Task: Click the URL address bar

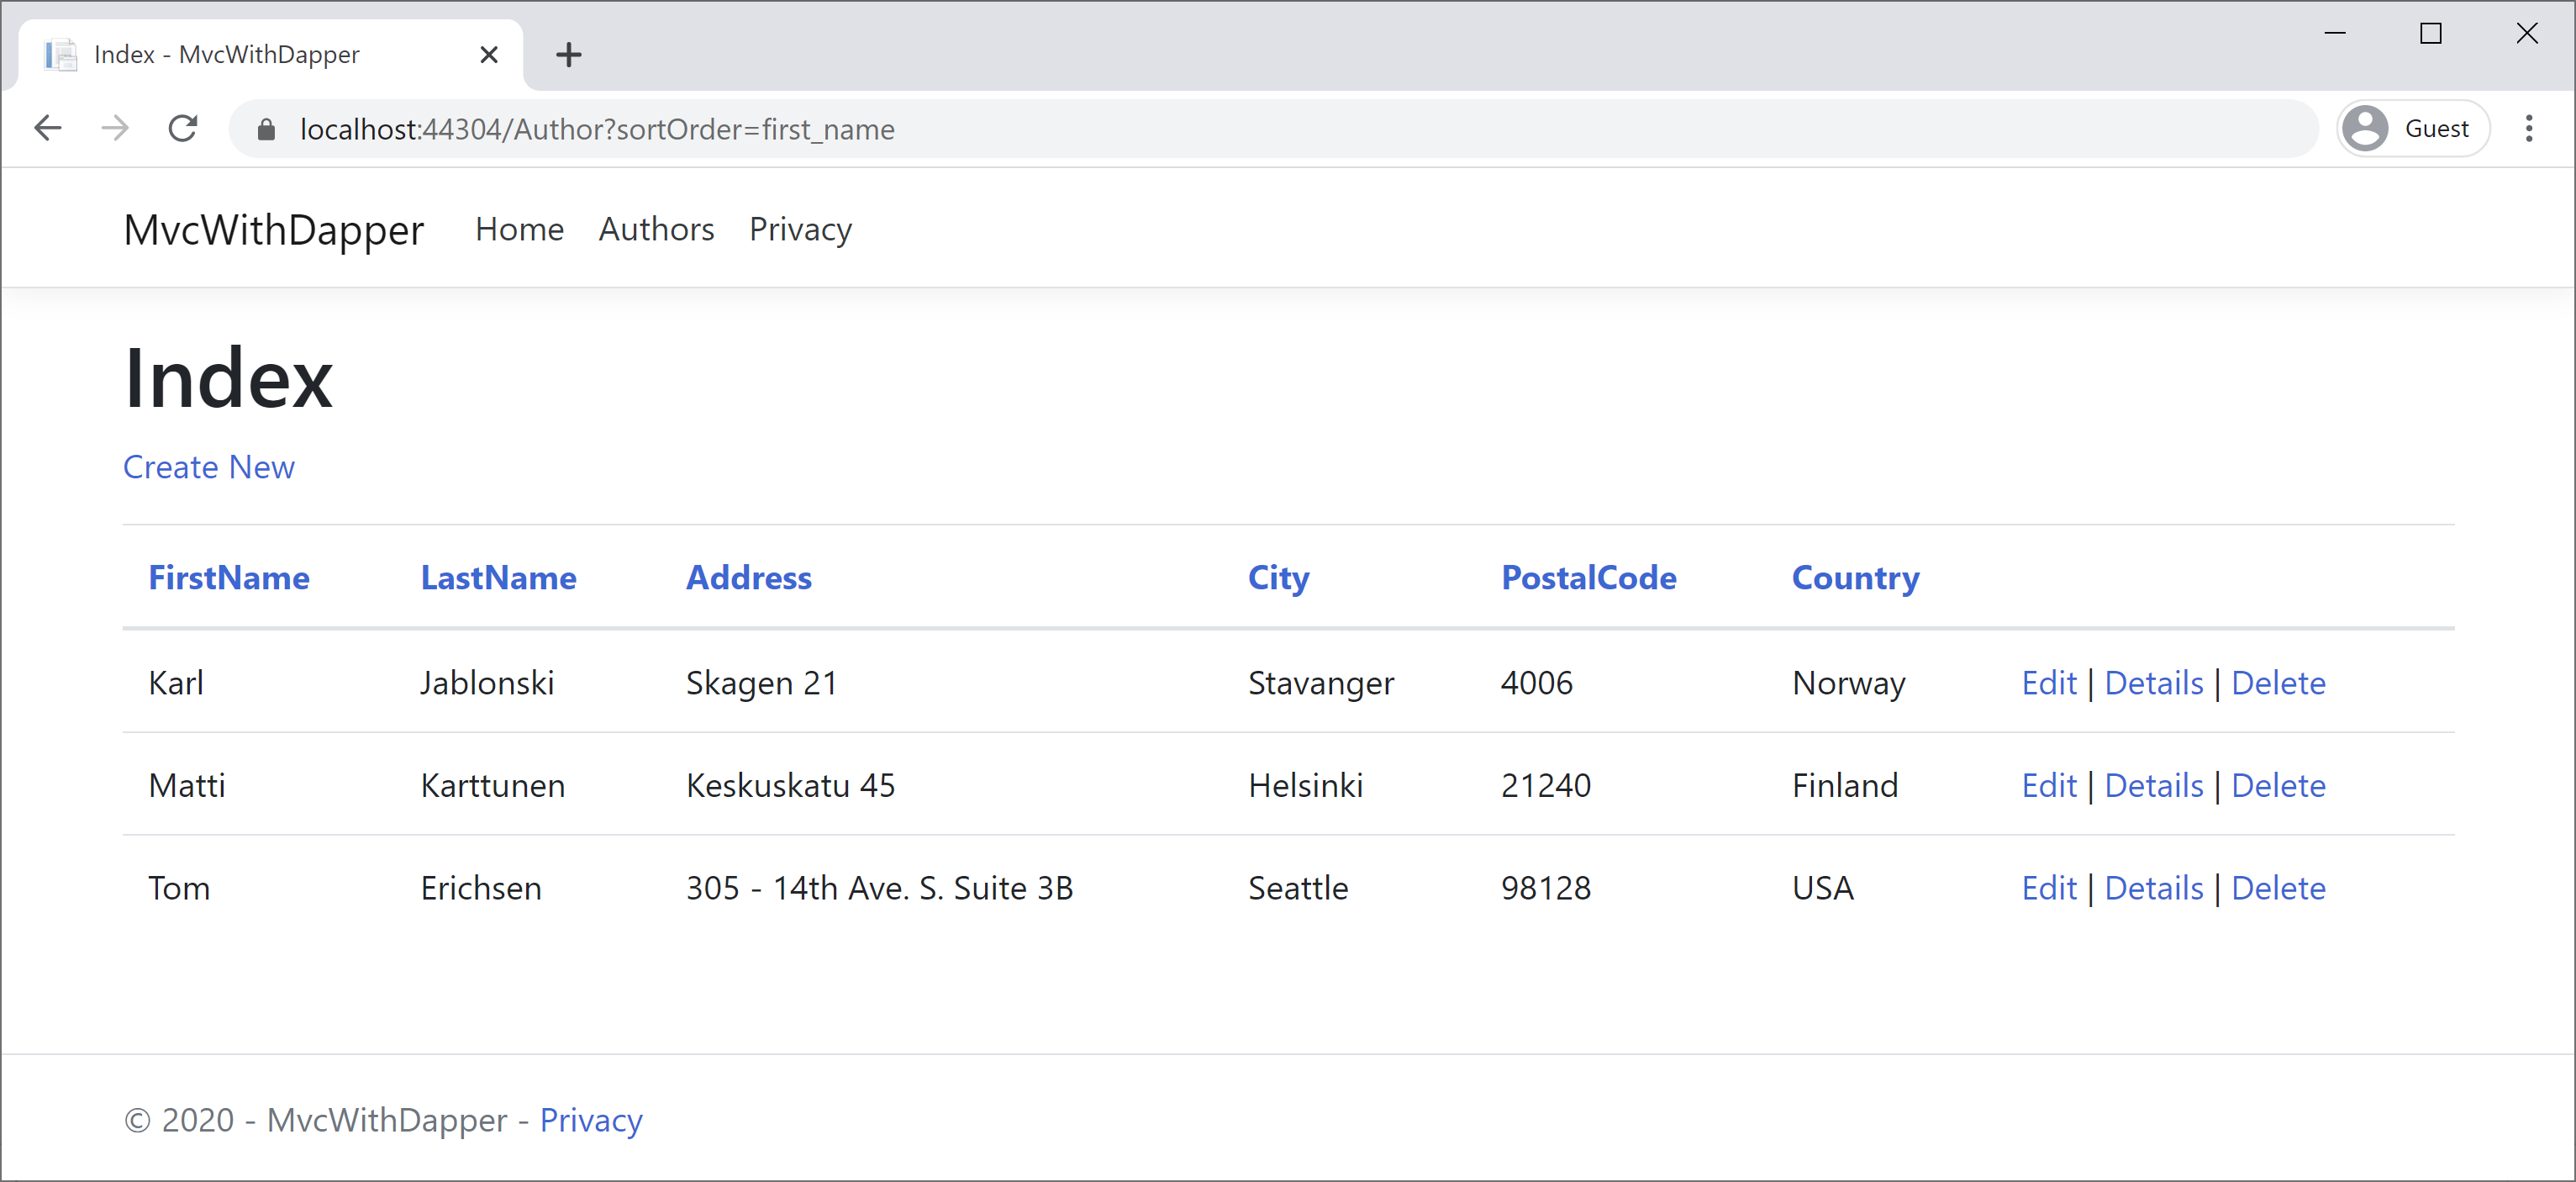Action: pos(1200,129)
